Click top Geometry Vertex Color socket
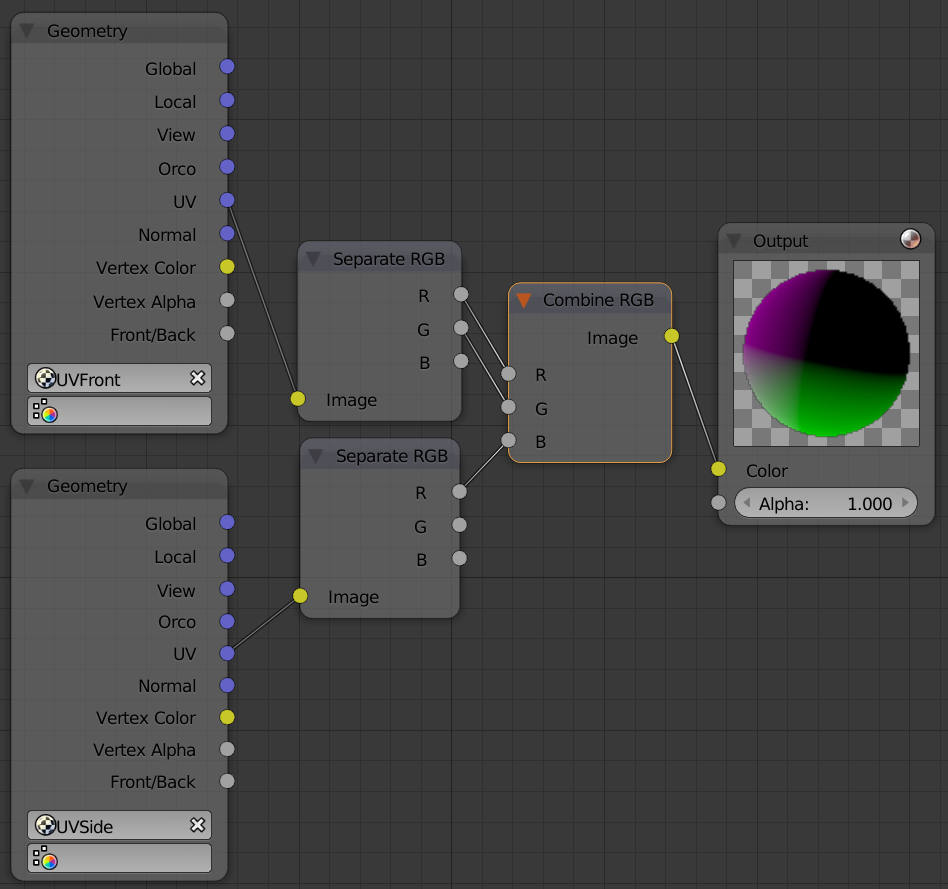948x889 pixels. pyautogui.click(x=227, y=266)
